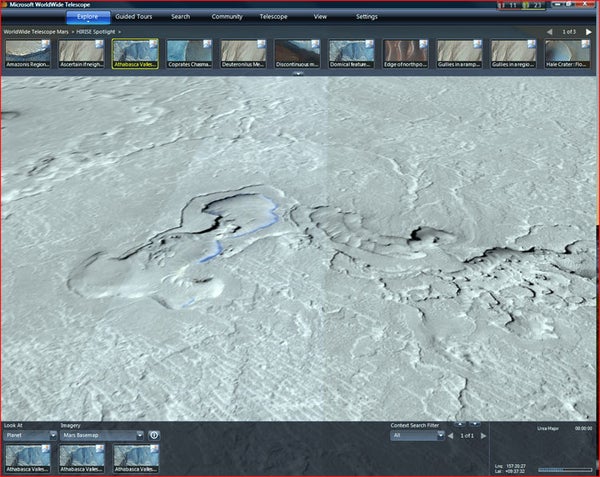
Task: Open the Hale Crater thumbnail
Action: 567,55
